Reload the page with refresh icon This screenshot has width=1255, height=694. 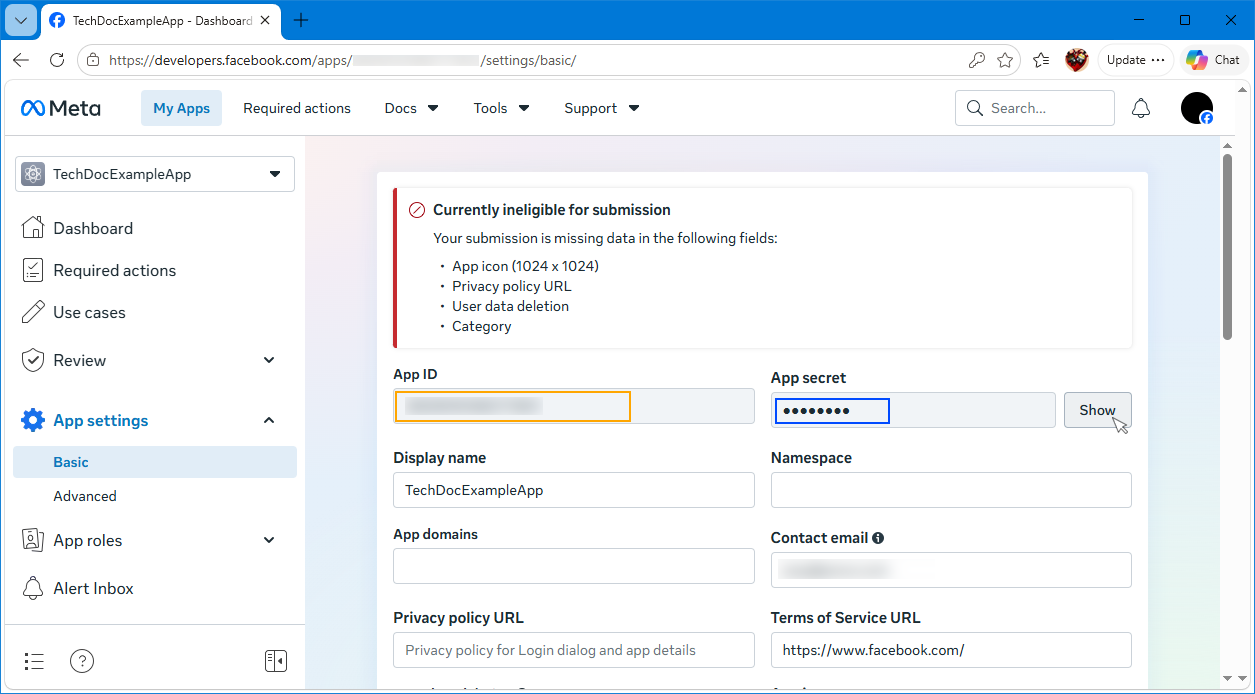coord(57,60)
